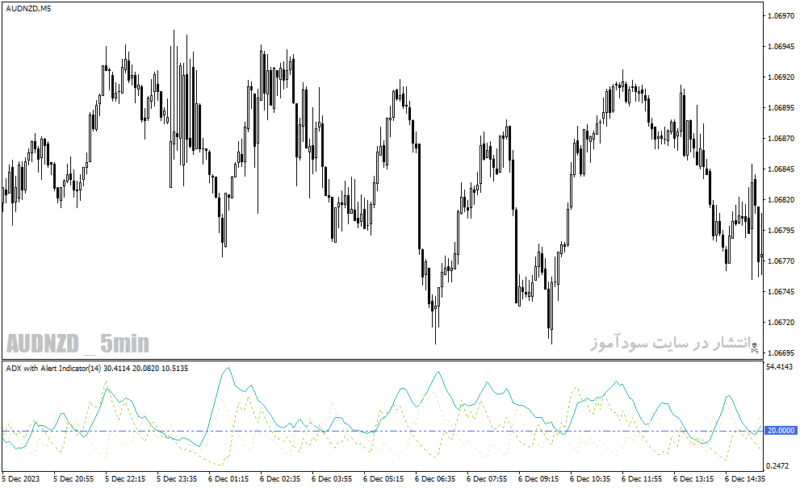Click the 6 Dec 14:35 time marker
Screen dimensions: 800x488
coord(745,479)
